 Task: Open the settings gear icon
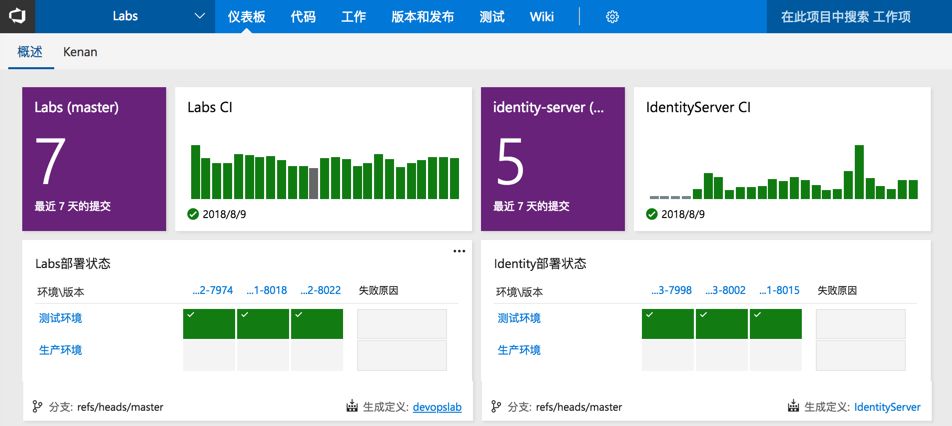click(x=612, y=17)
